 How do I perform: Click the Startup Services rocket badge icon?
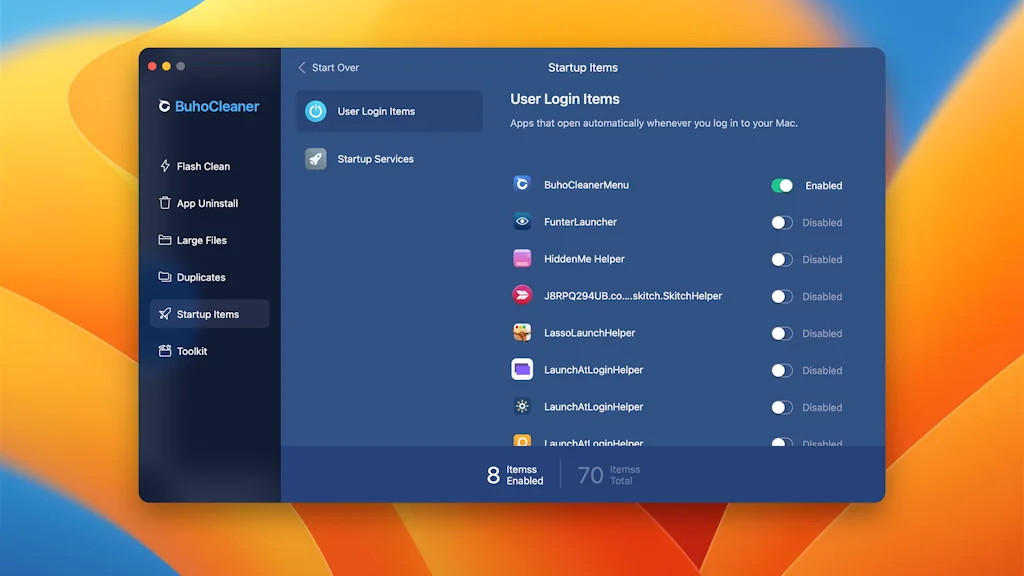[x=316, y=158]
